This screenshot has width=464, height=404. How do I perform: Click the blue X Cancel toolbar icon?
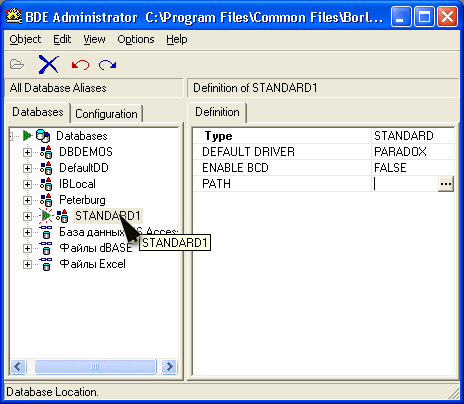tap(49, 64)
